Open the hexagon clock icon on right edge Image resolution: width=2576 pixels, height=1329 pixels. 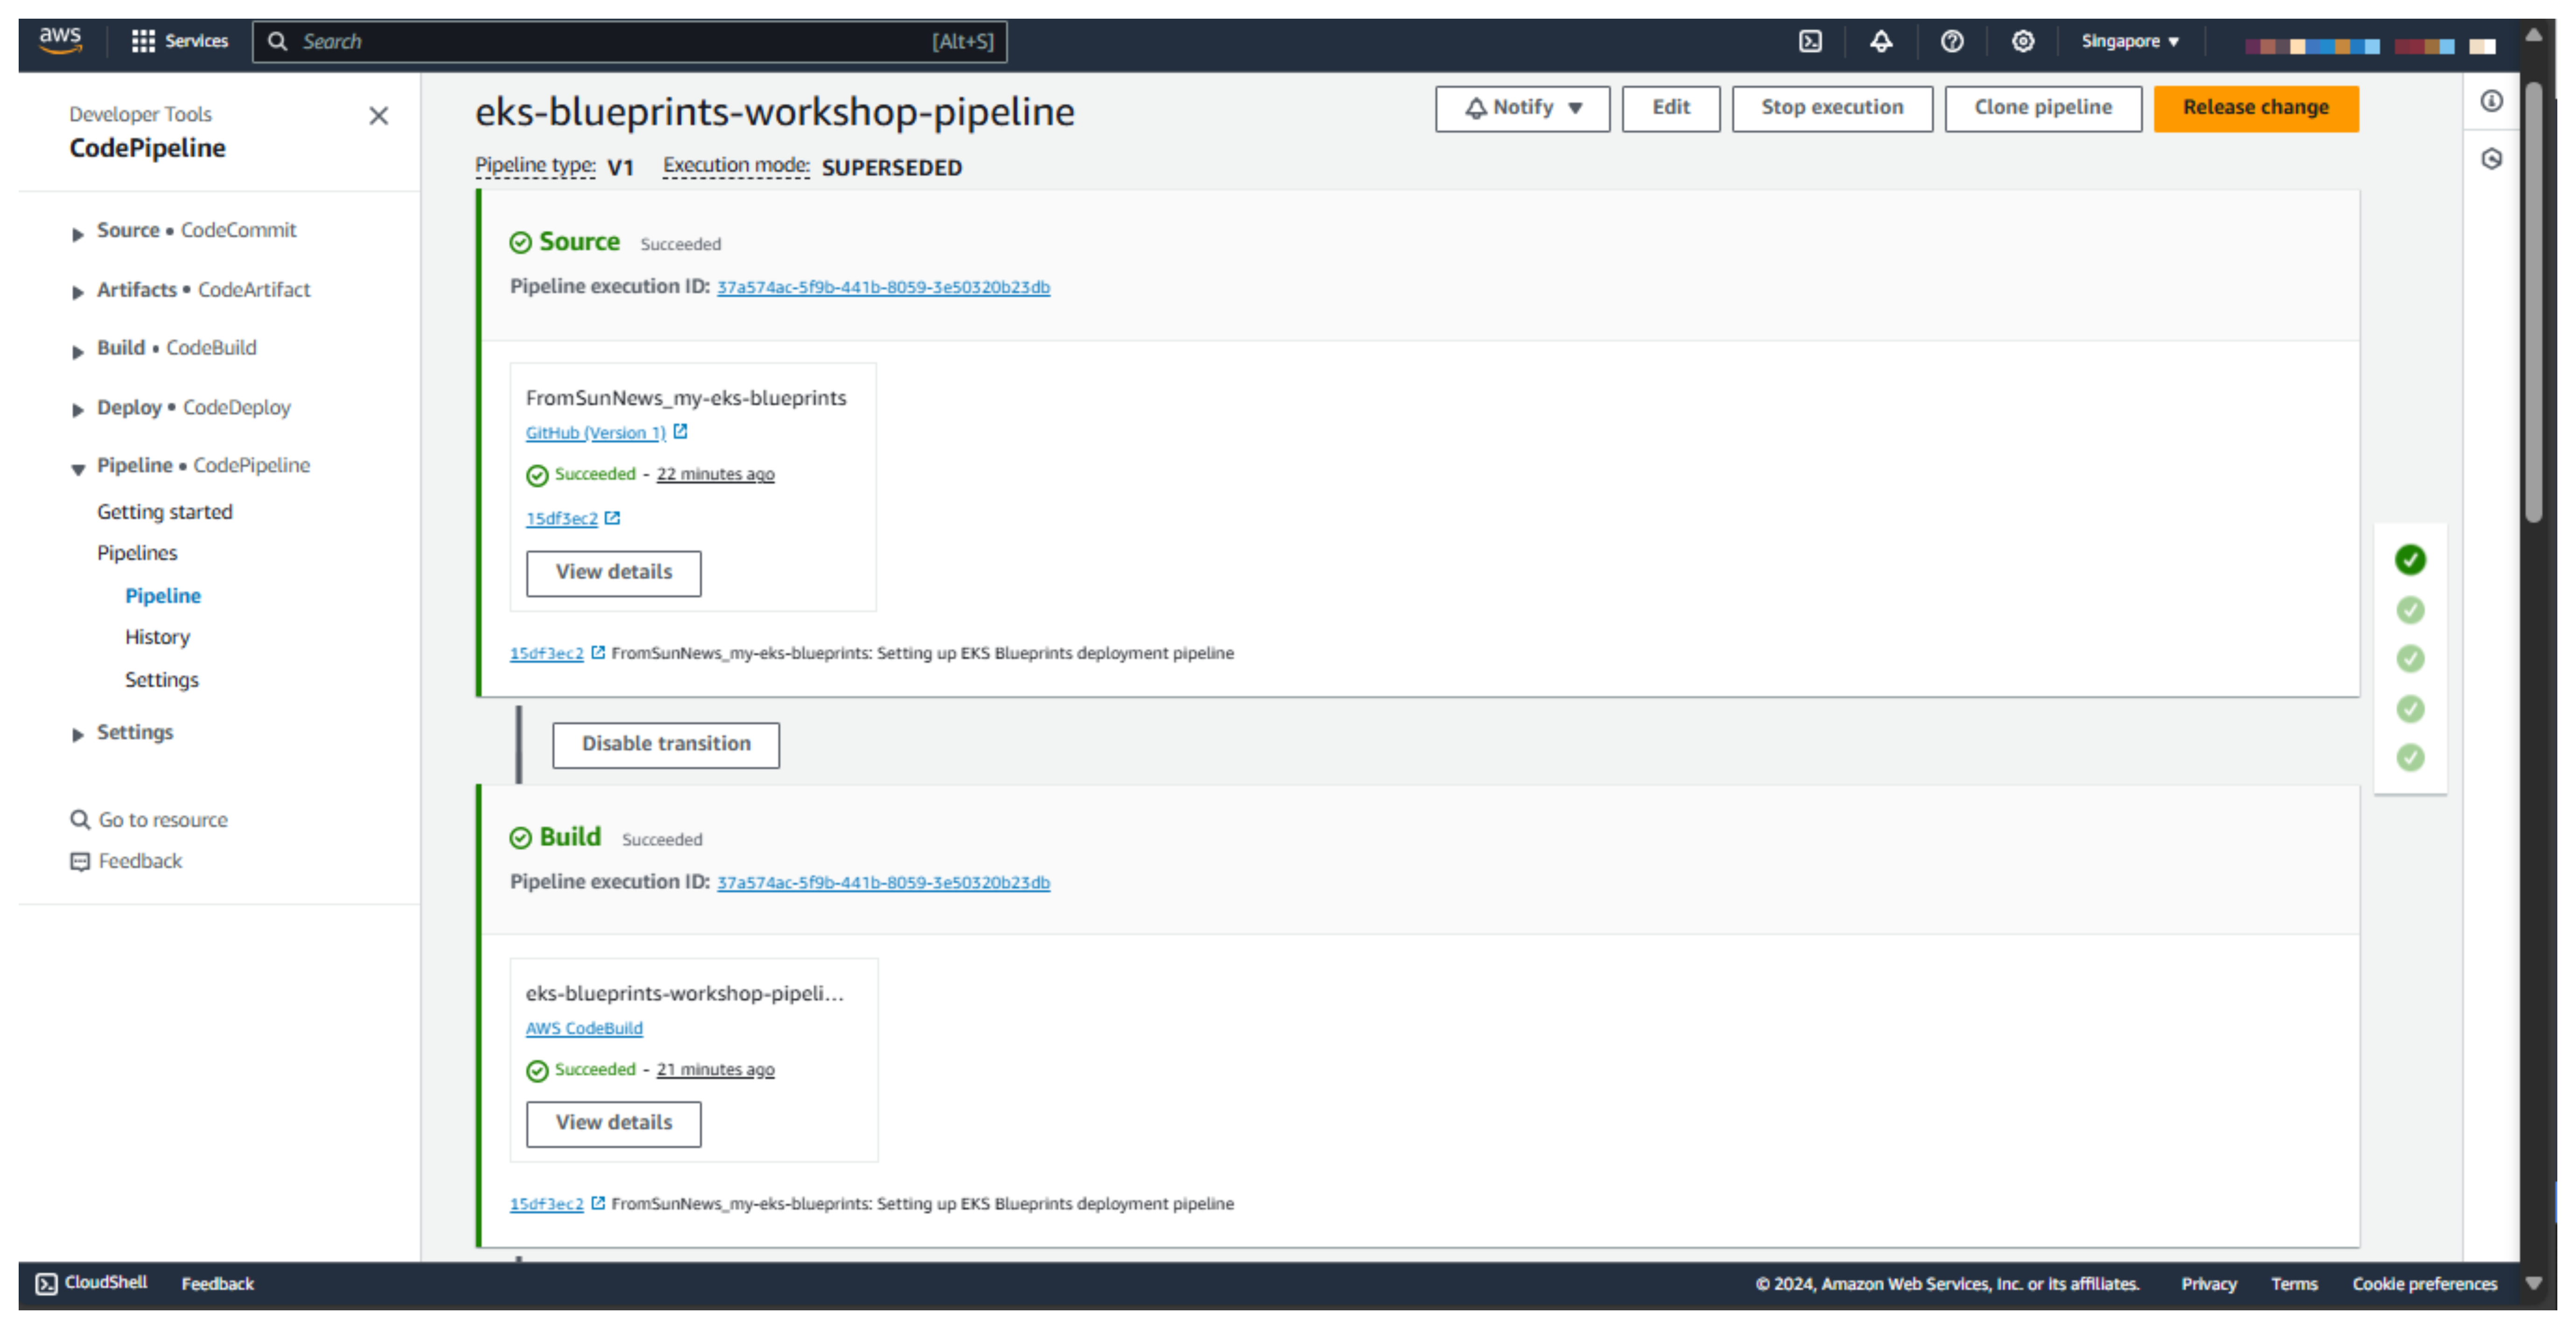tap(2492, 159)
